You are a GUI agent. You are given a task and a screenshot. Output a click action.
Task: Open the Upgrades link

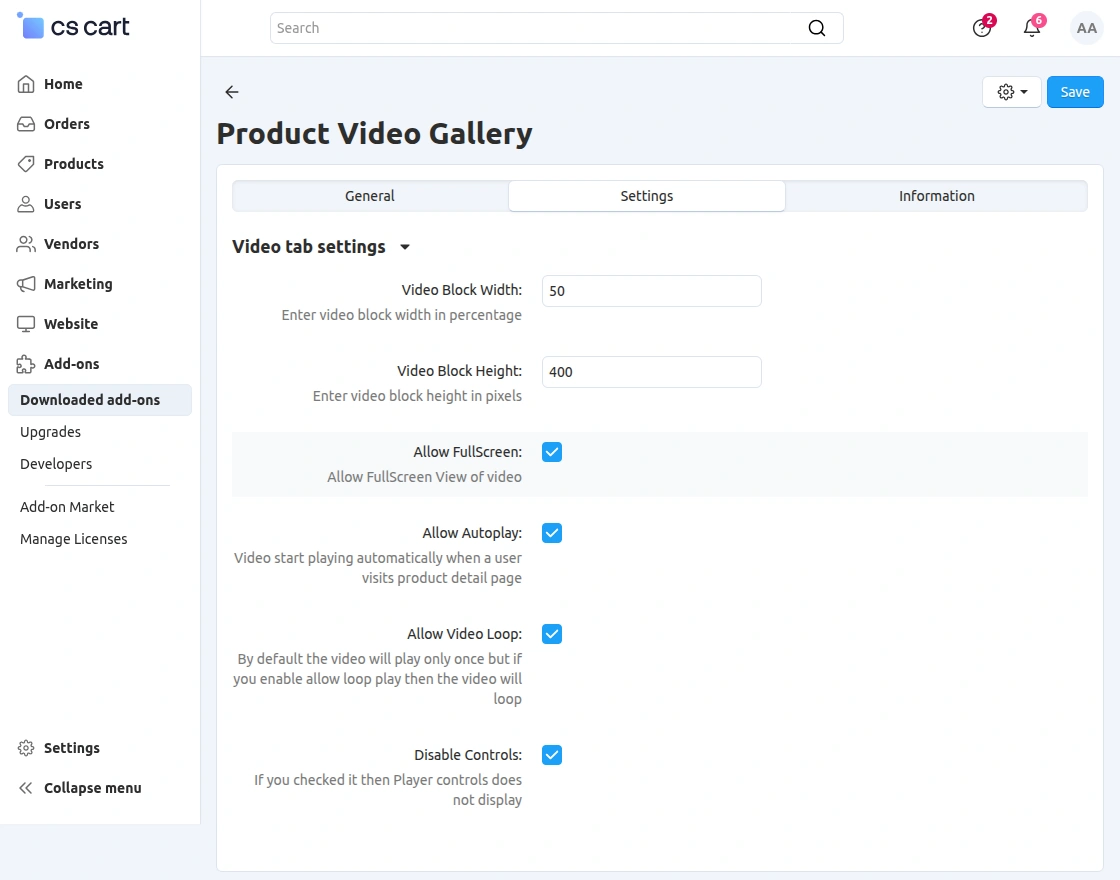point(50,432)
